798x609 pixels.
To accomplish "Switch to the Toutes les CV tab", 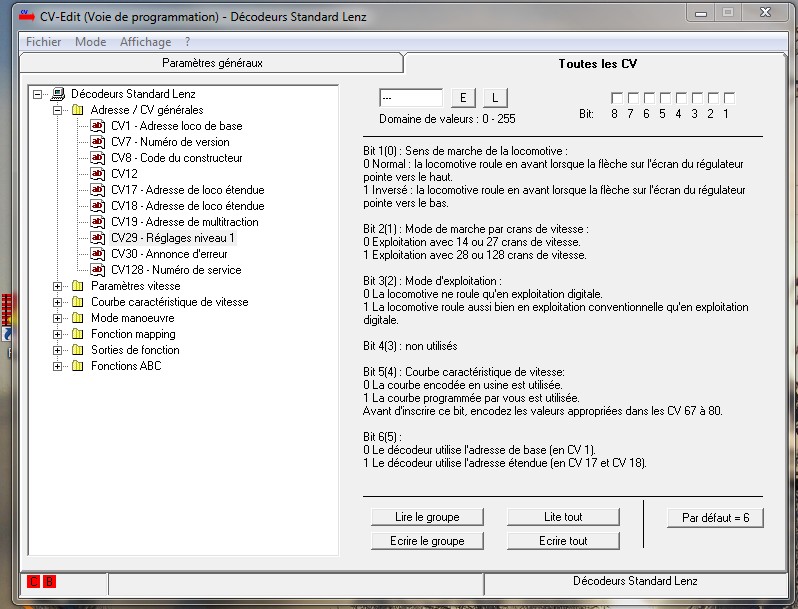I will click(x=597, y=64).
